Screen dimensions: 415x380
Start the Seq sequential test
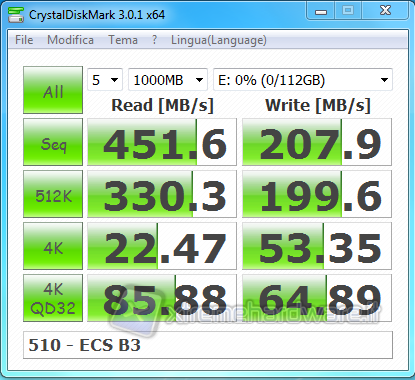[x=53, y=142]
